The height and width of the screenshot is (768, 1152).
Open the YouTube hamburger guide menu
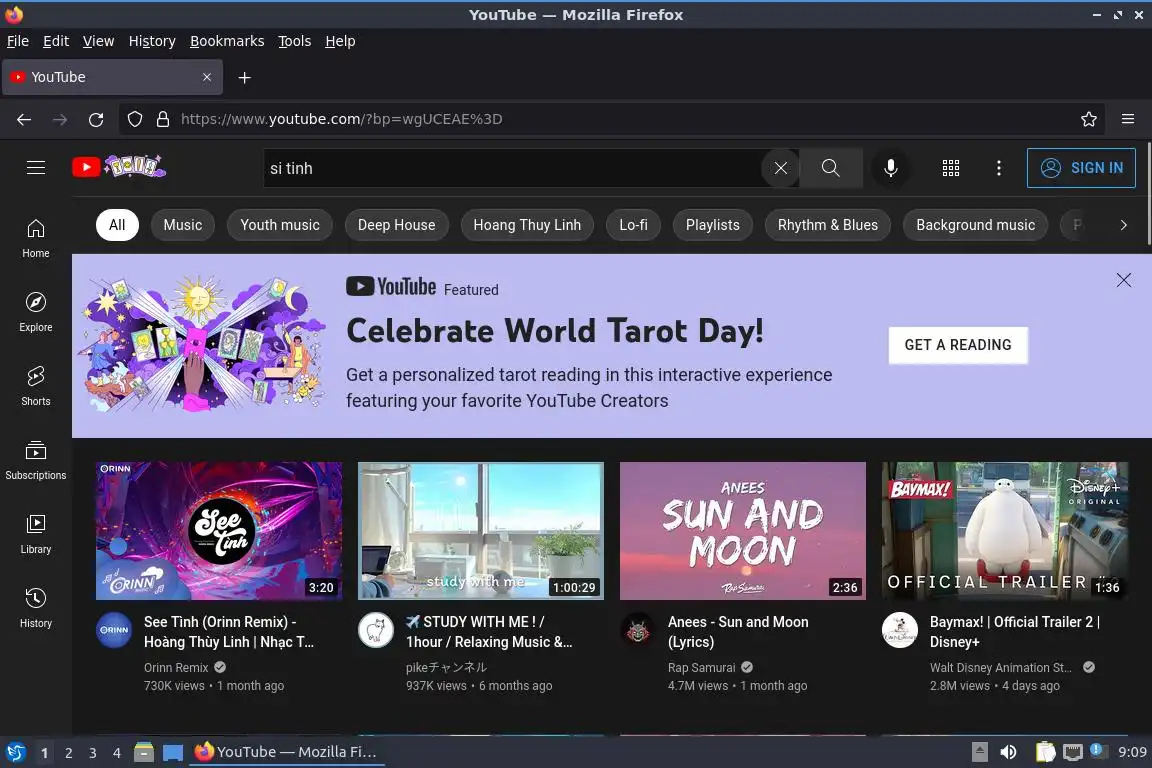click(35, 168)
